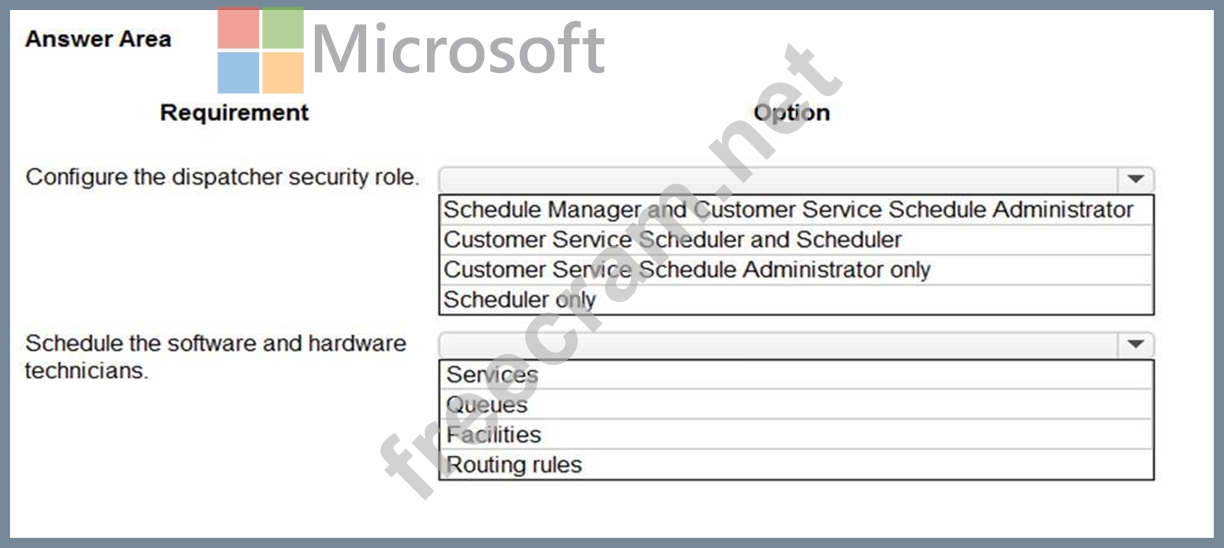Image resolution: width=1224 pixels, height=548 pixels.
Task: Select Customer Service Schedule Administrator only
Action: click(x=796, y=270)
